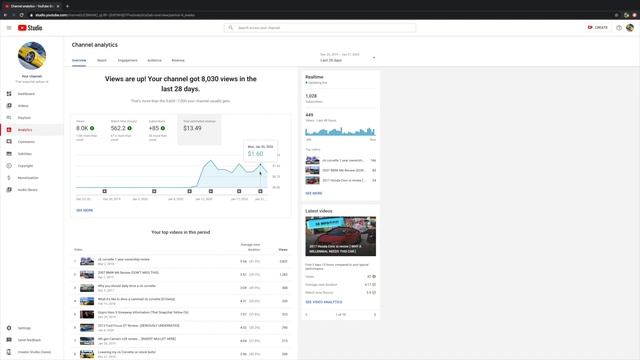Switch to the Revenue tab
The height and width of the screenshot is (360, 640).
pyautogui.click(x=178, y=60)
